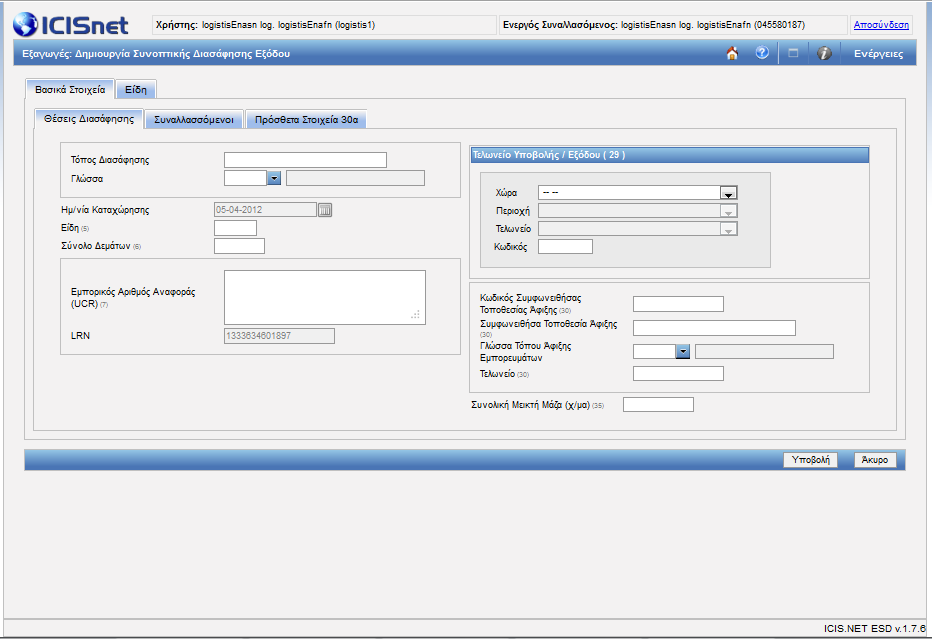Focus the Σύνολο Δεμάτων input field
This screenshot has width=932, height=639.
pos(239,246)
